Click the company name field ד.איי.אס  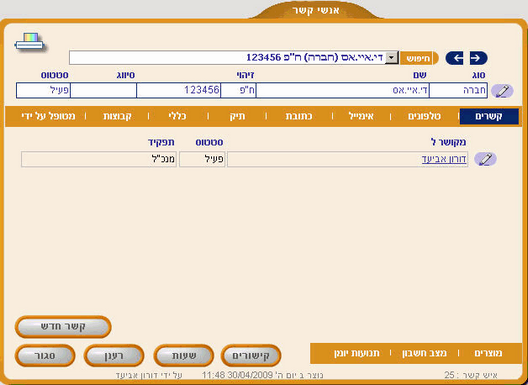343,91
